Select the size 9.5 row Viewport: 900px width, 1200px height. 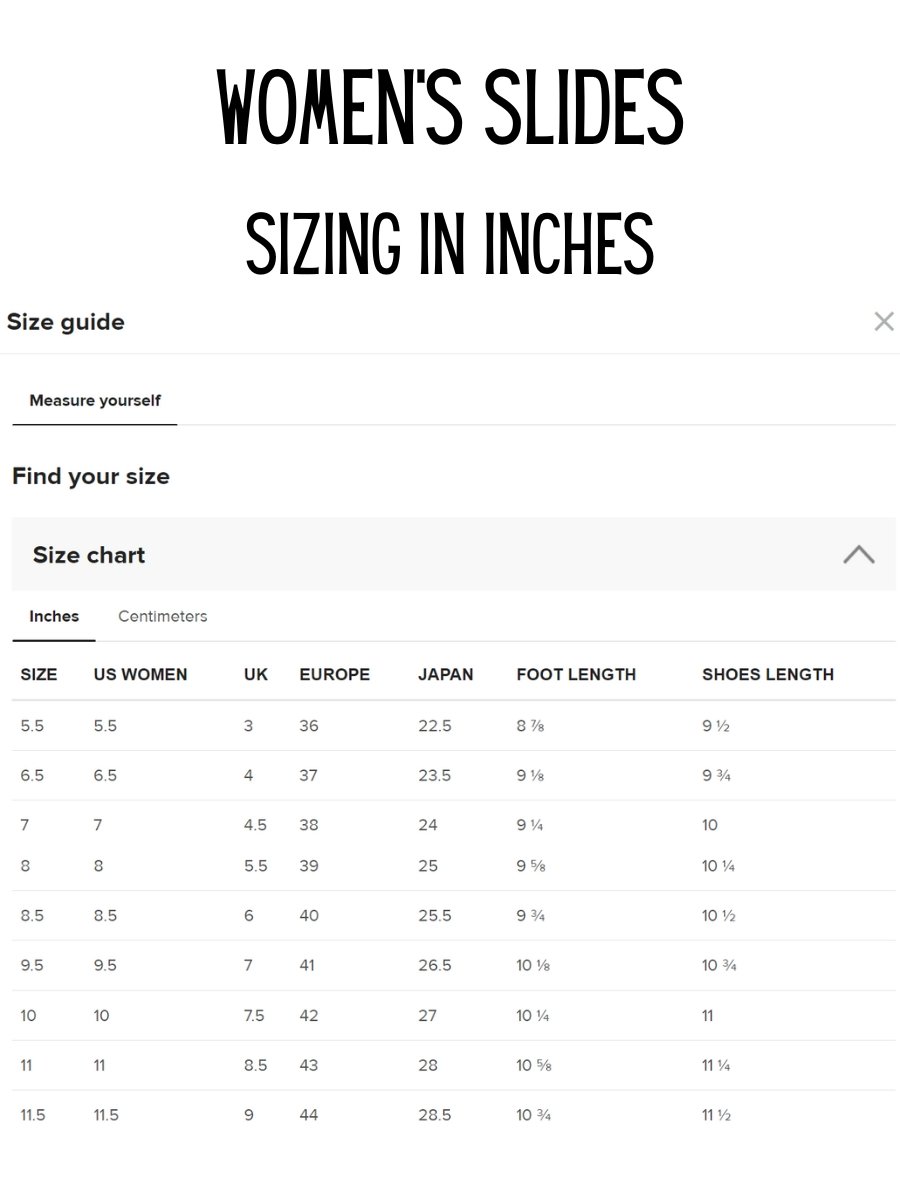click(453, 965)
